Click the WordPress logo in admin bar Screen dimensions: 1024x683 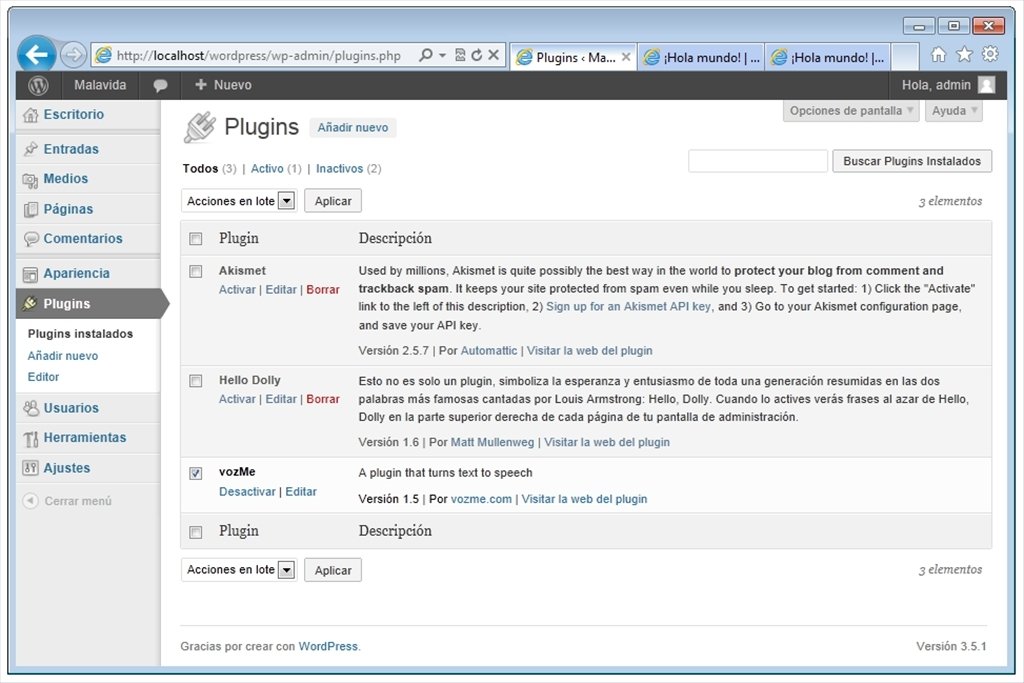coord(39,85)
